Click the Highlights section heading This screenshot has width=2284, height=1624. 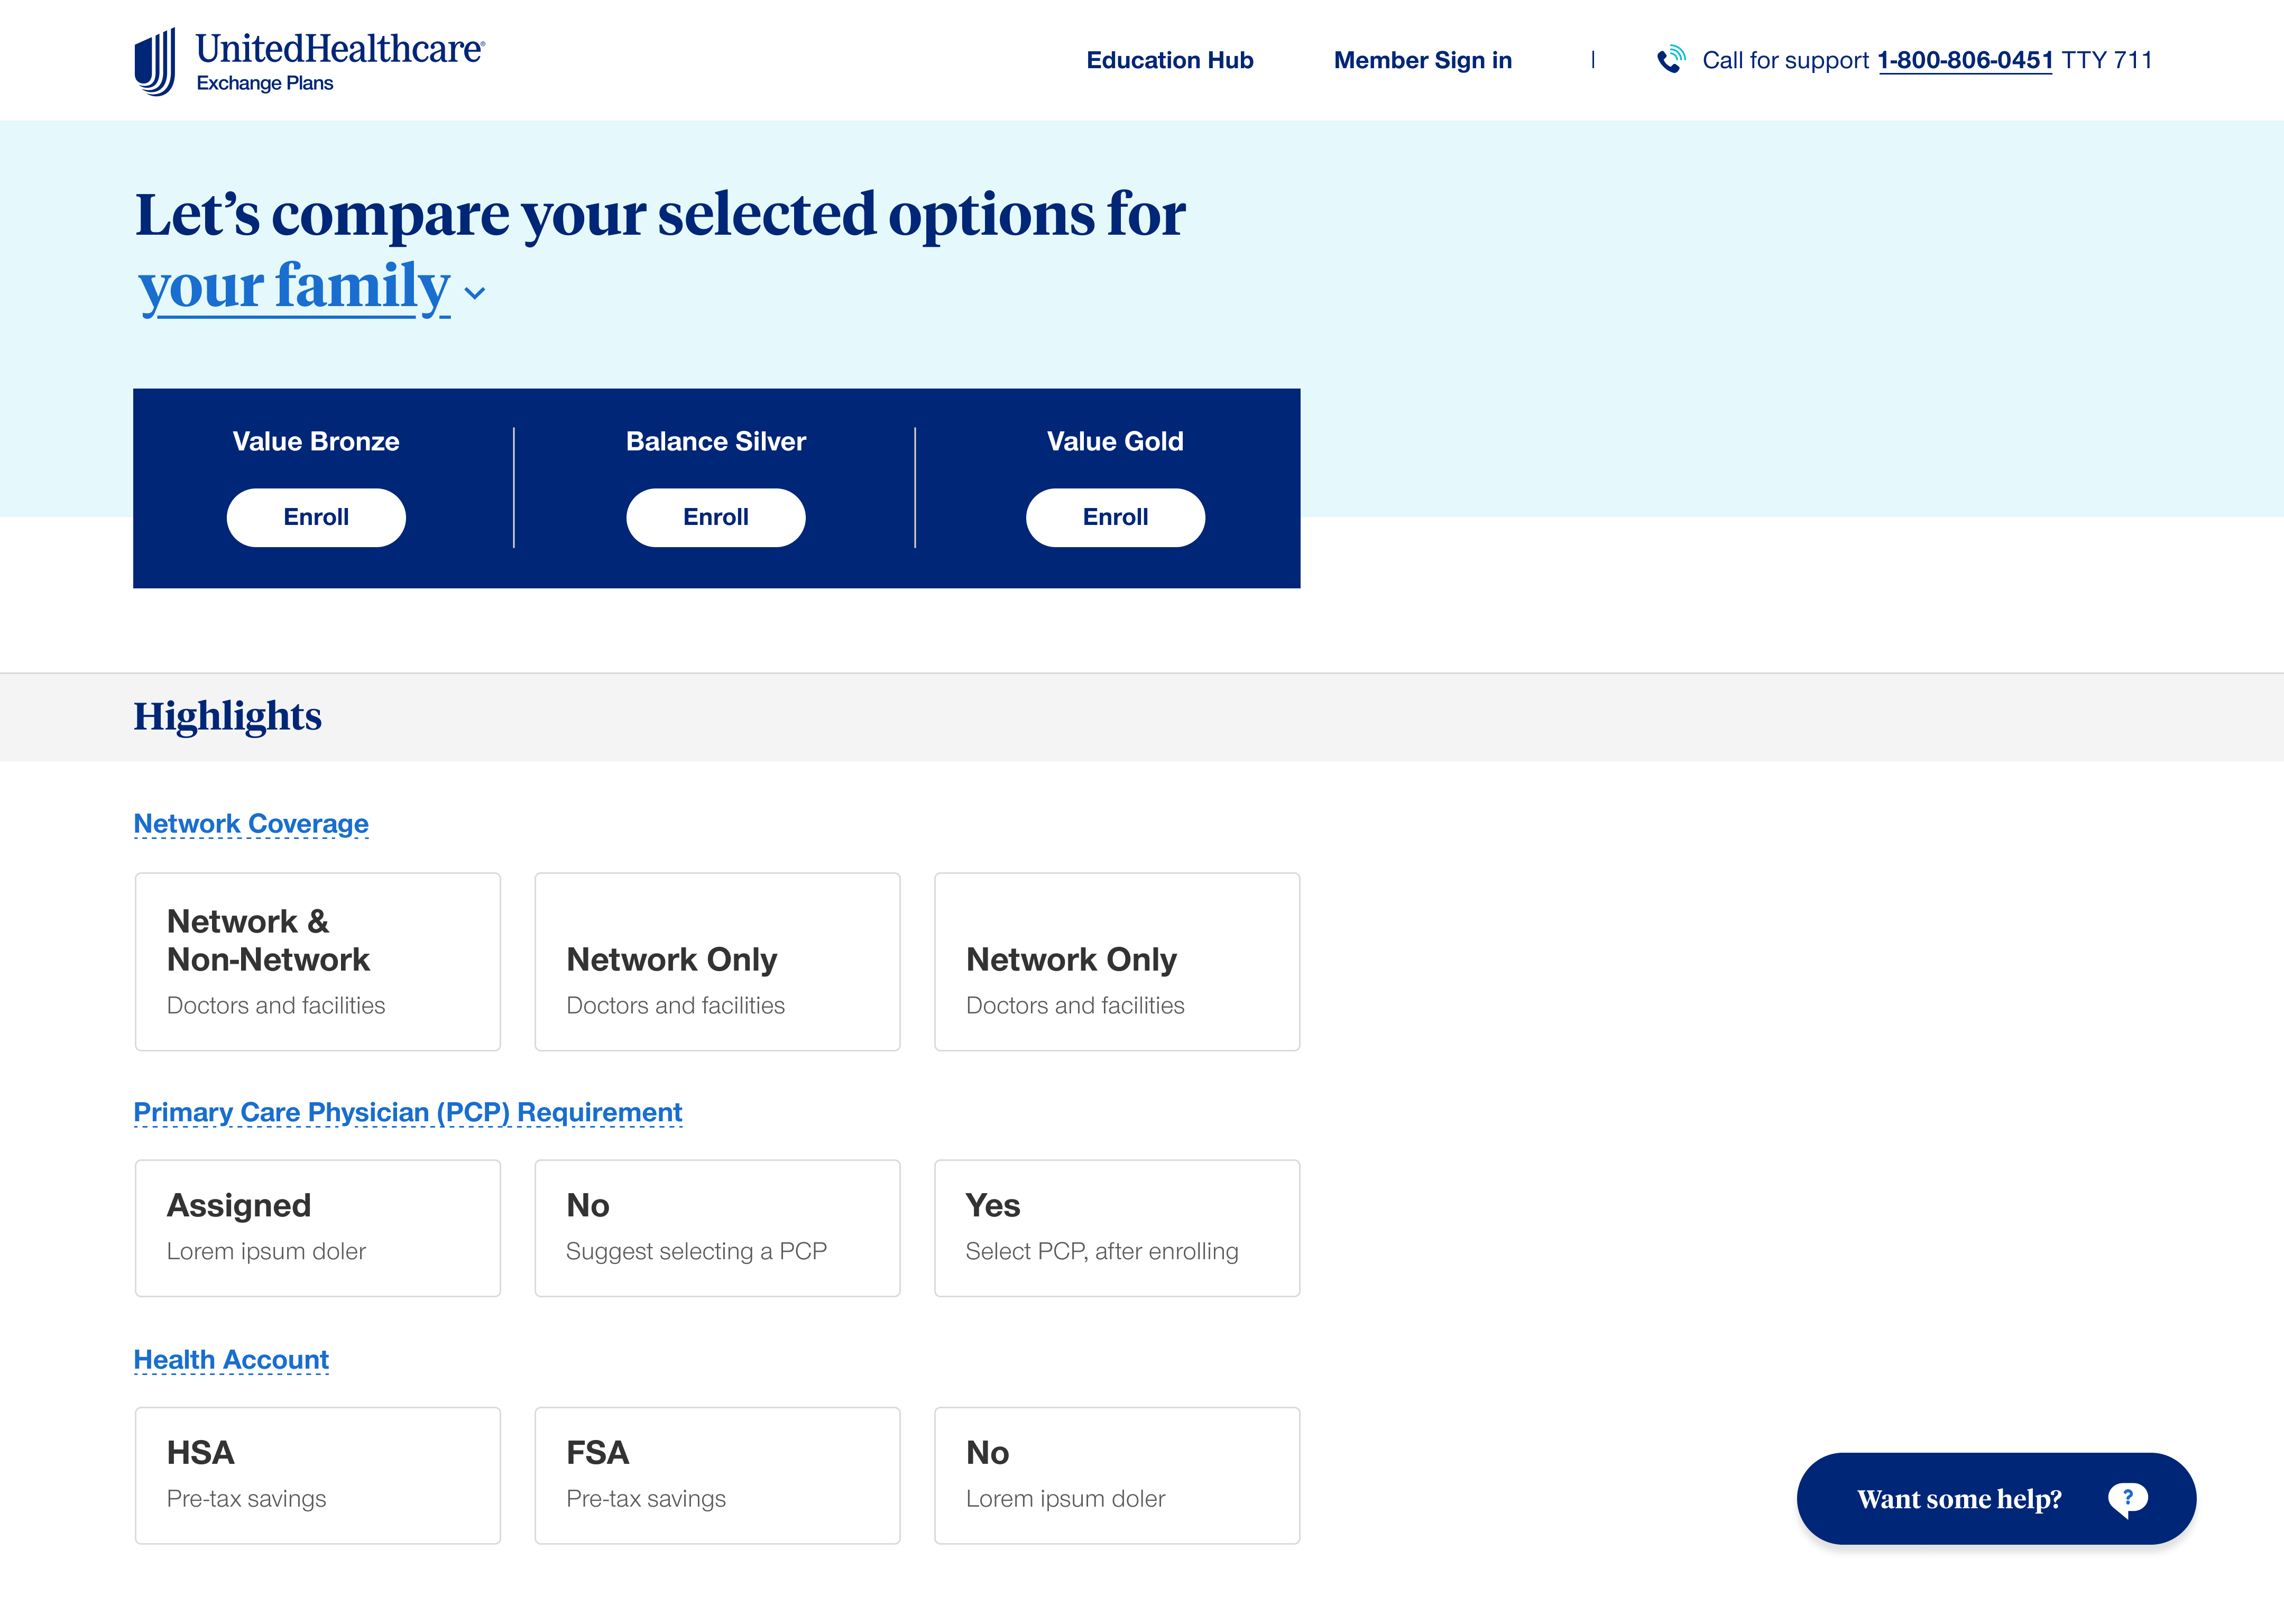pyautogui.click(x=227, y=716)
